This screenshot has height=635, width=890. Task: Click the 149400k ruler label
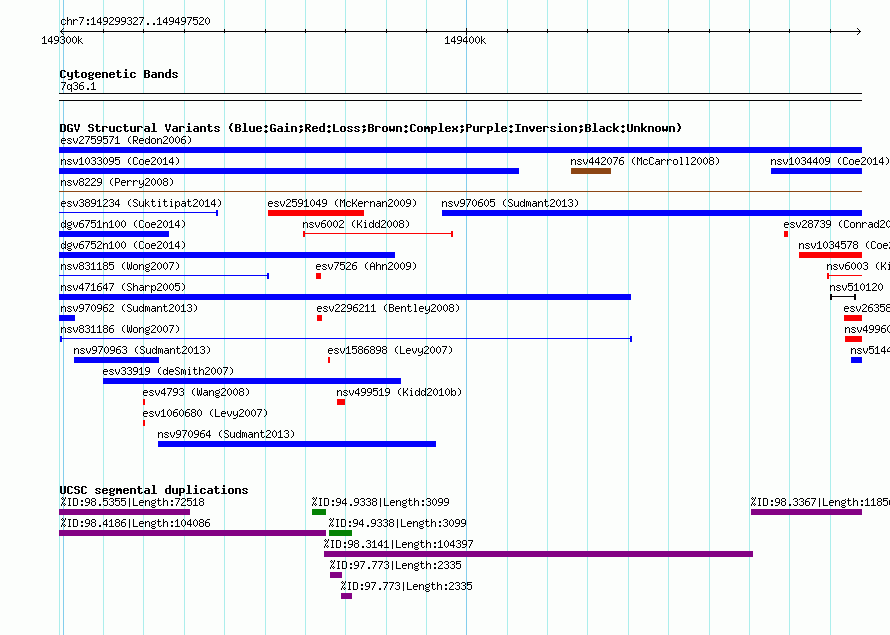tap(465, 40)
